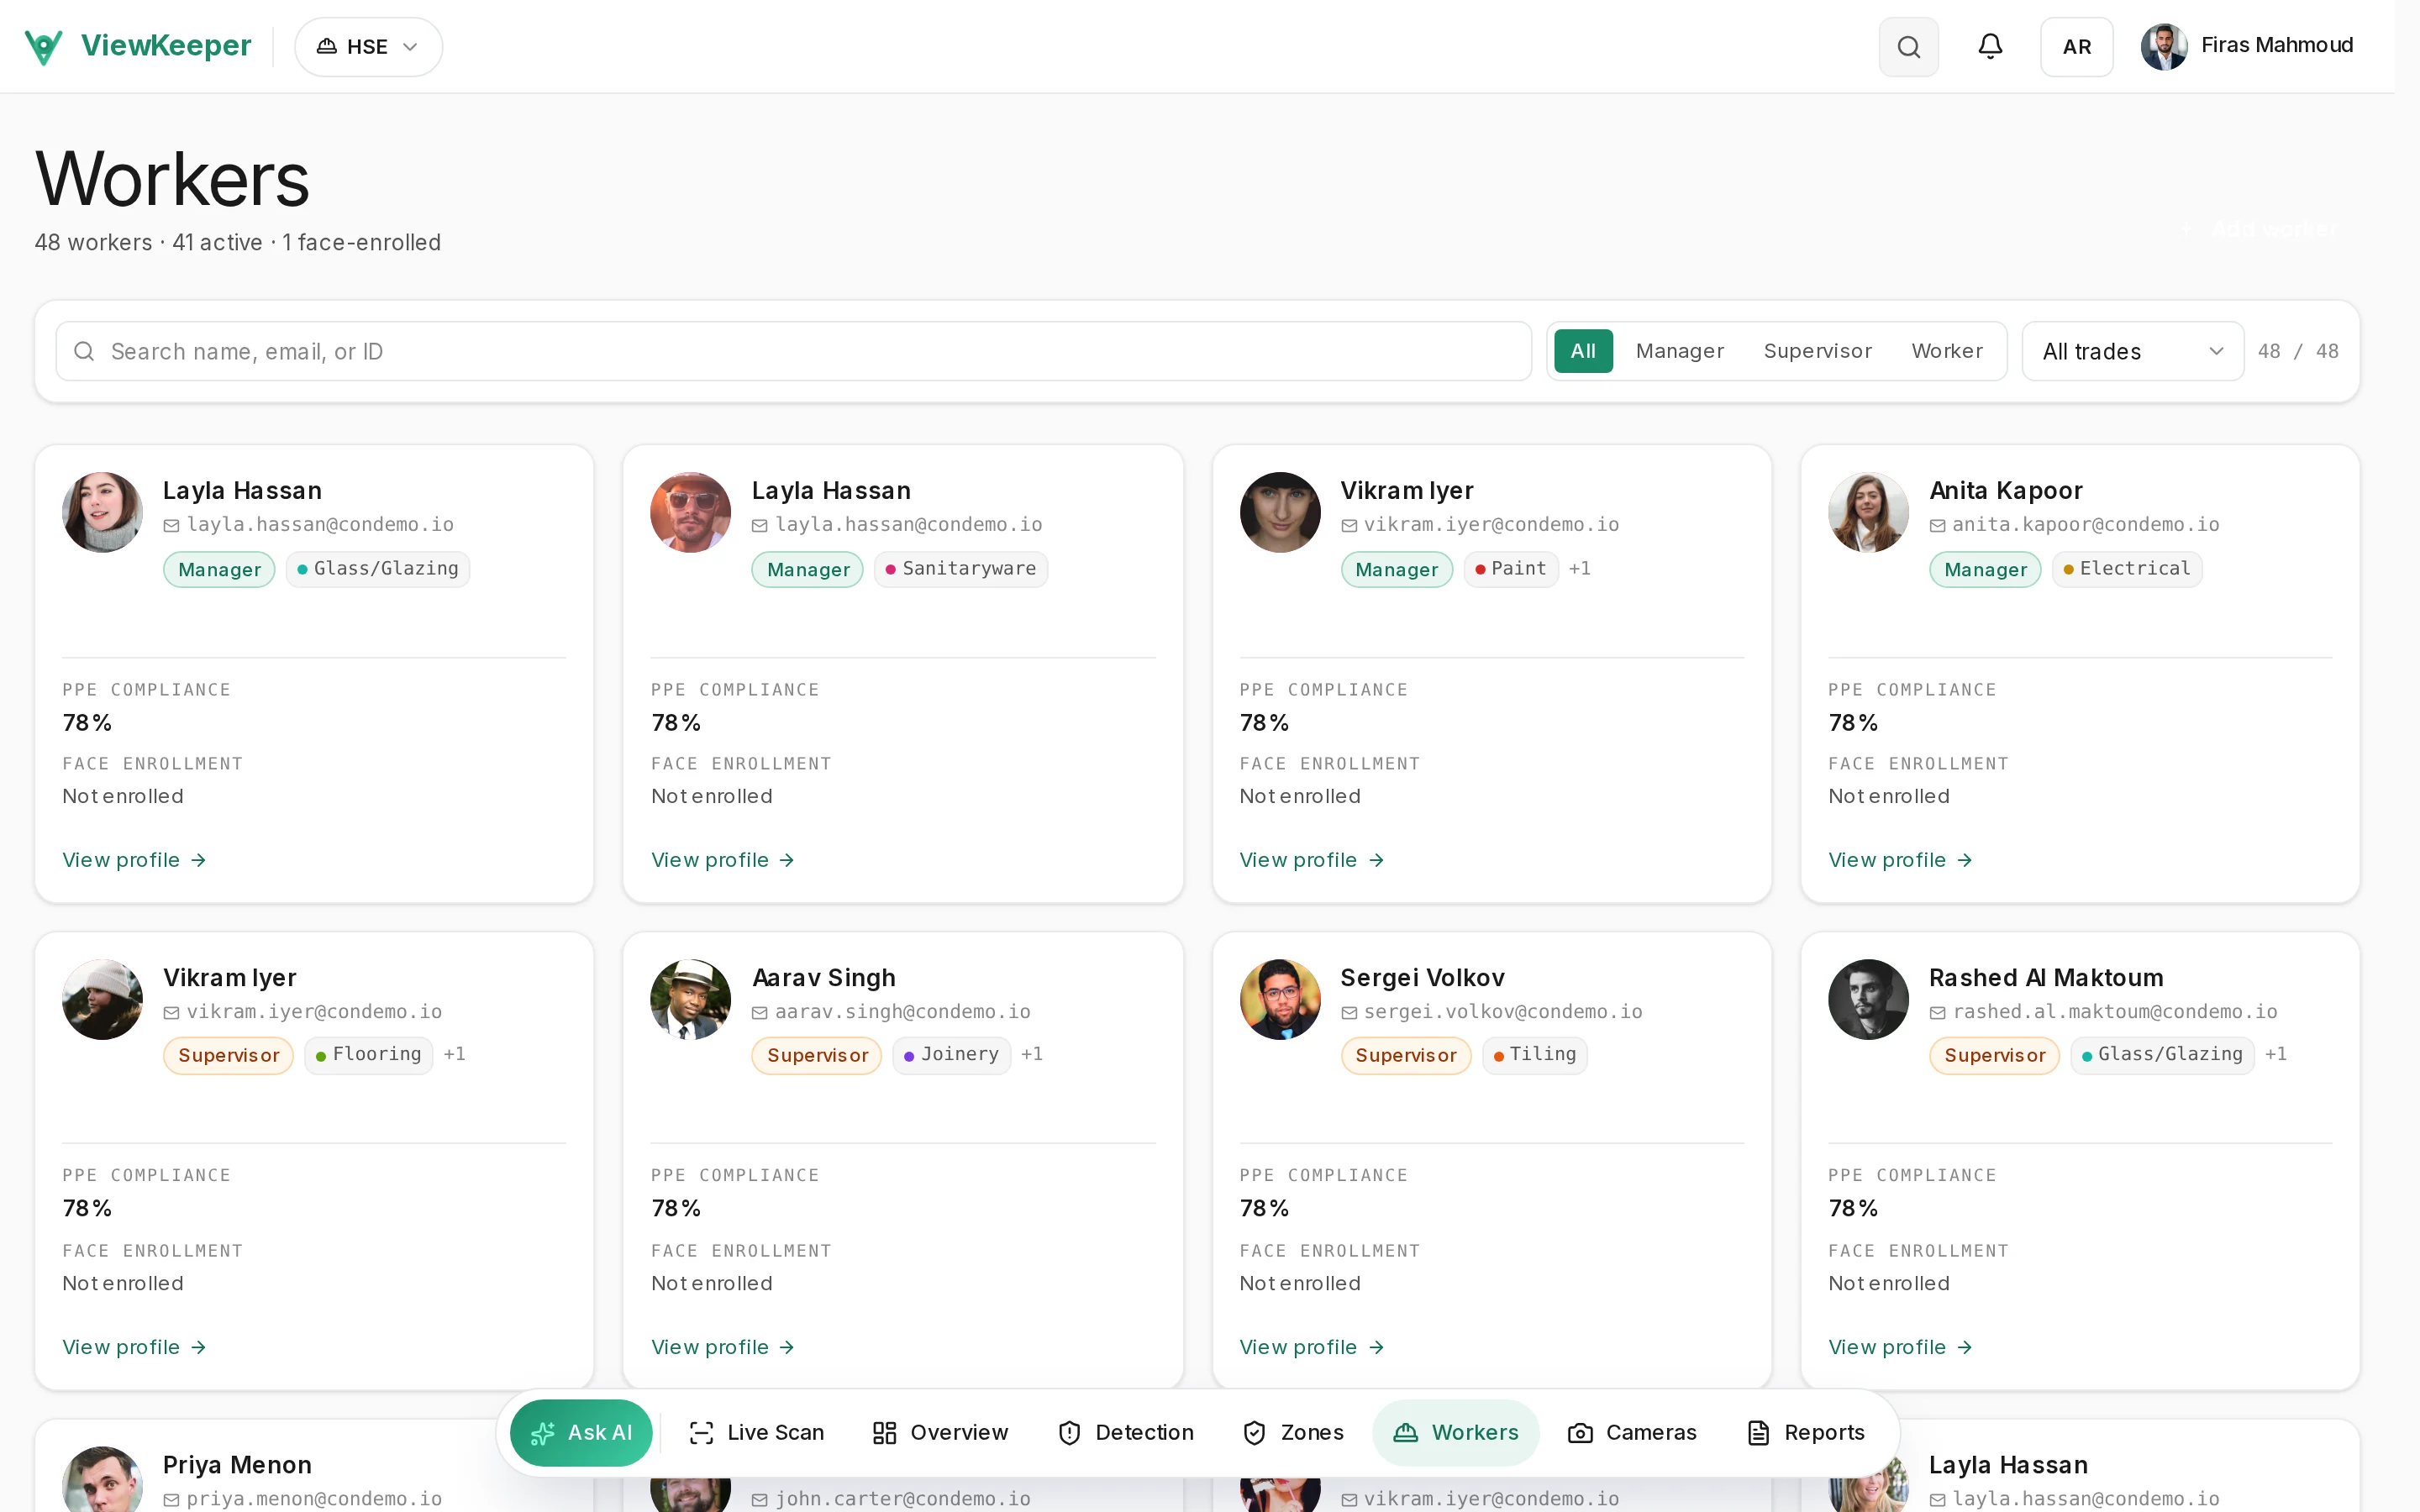Open Firas Mahmoud's user menu
2420x1512 pixels.
2247,47
